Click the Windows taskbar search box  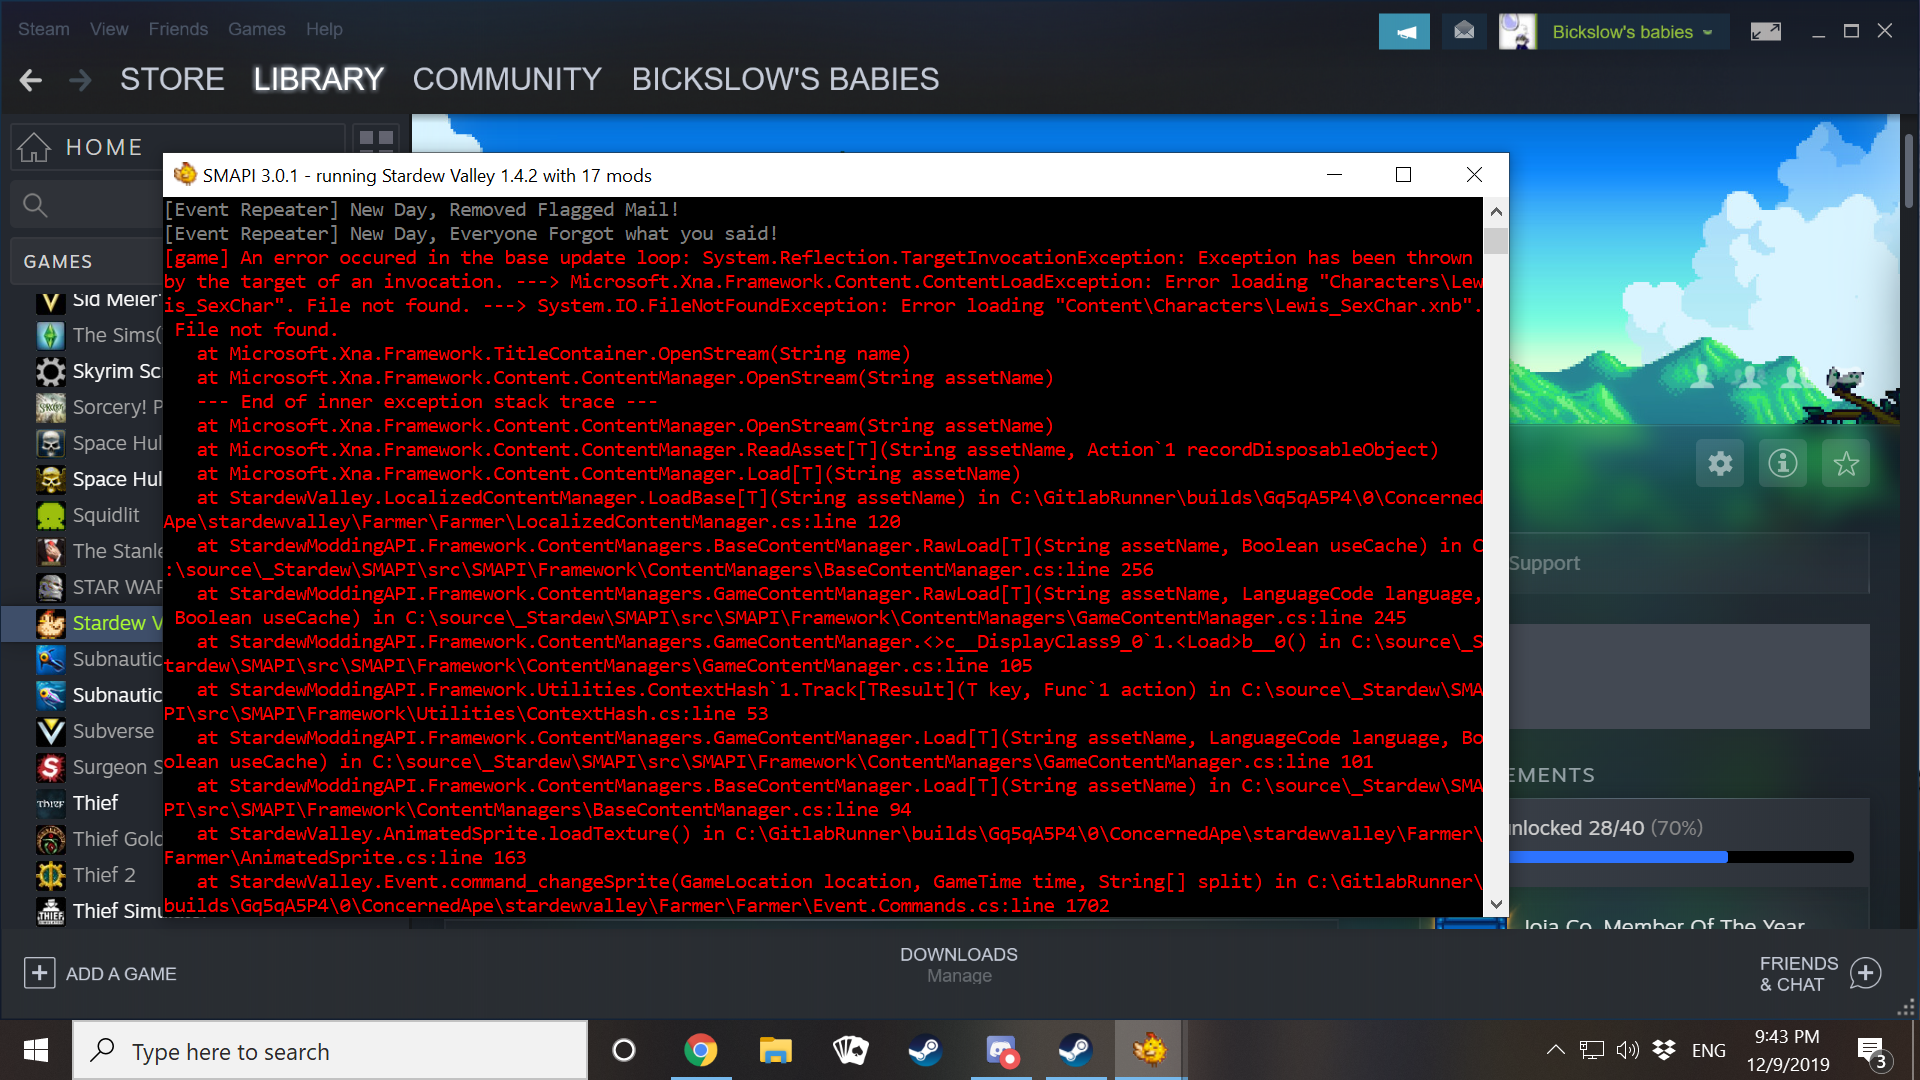[330, 1050]
